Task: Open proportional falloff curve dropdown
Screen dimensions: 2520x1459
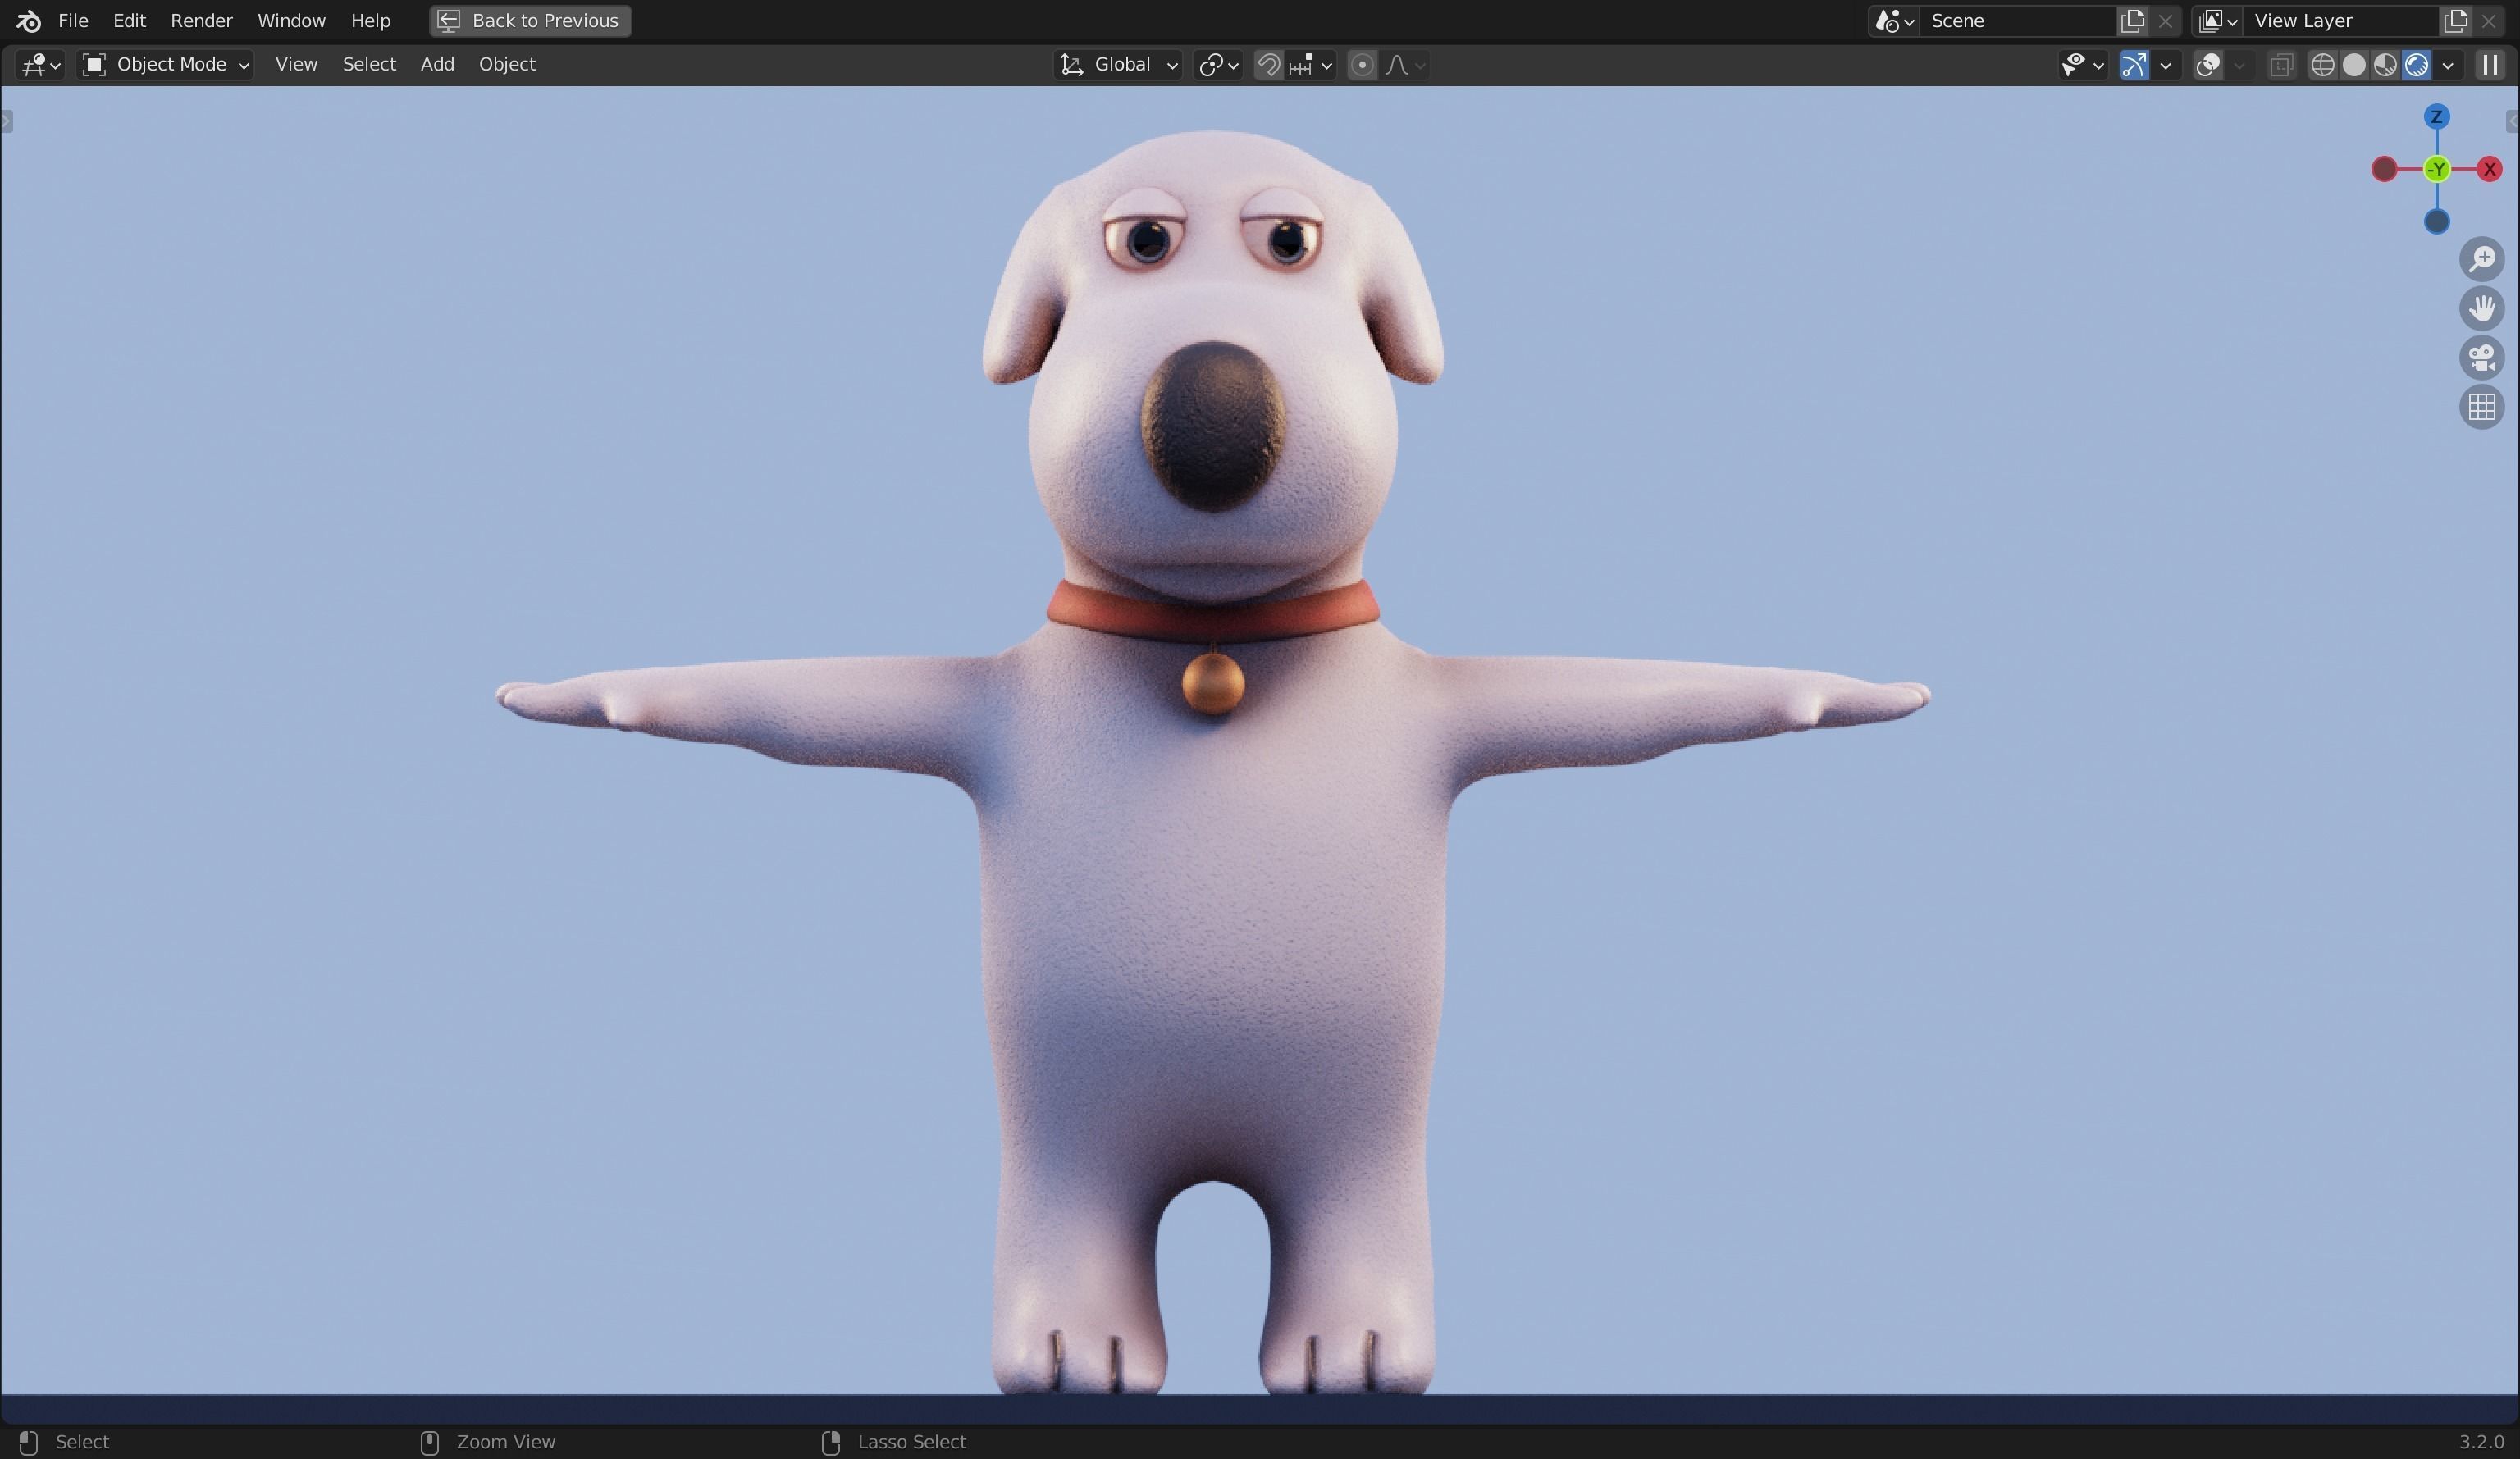Action: 1405,65
